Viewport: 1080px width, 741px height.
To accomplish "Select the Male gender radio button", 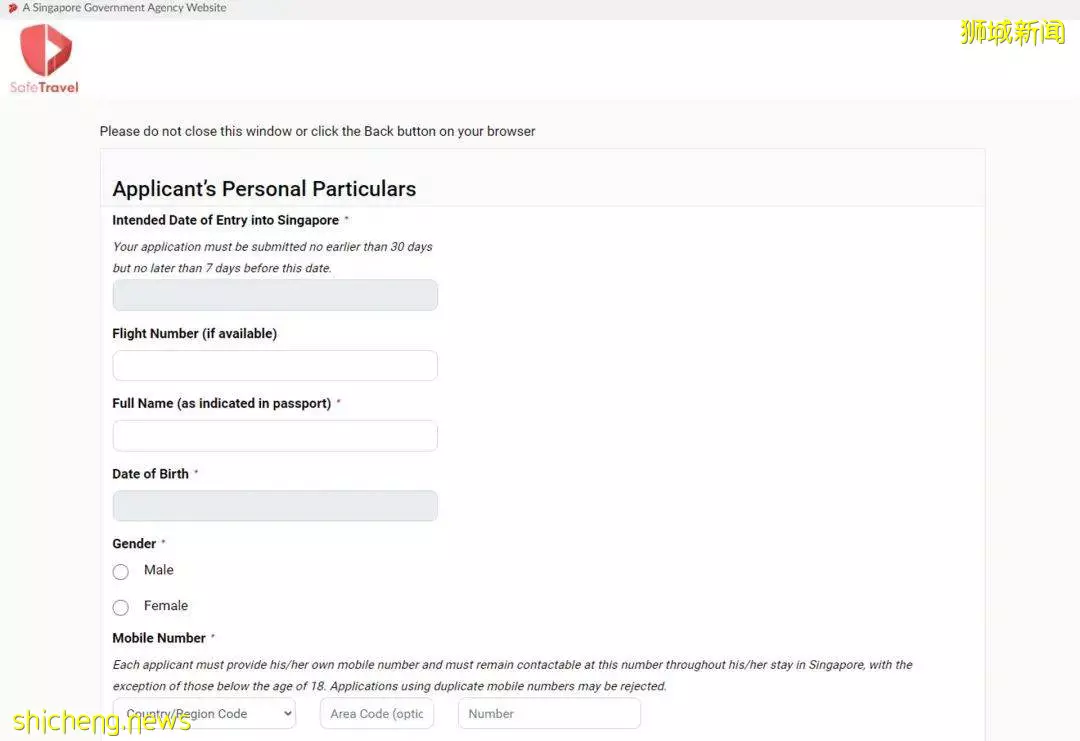I will pyautogui.click(x=121, y=572).
